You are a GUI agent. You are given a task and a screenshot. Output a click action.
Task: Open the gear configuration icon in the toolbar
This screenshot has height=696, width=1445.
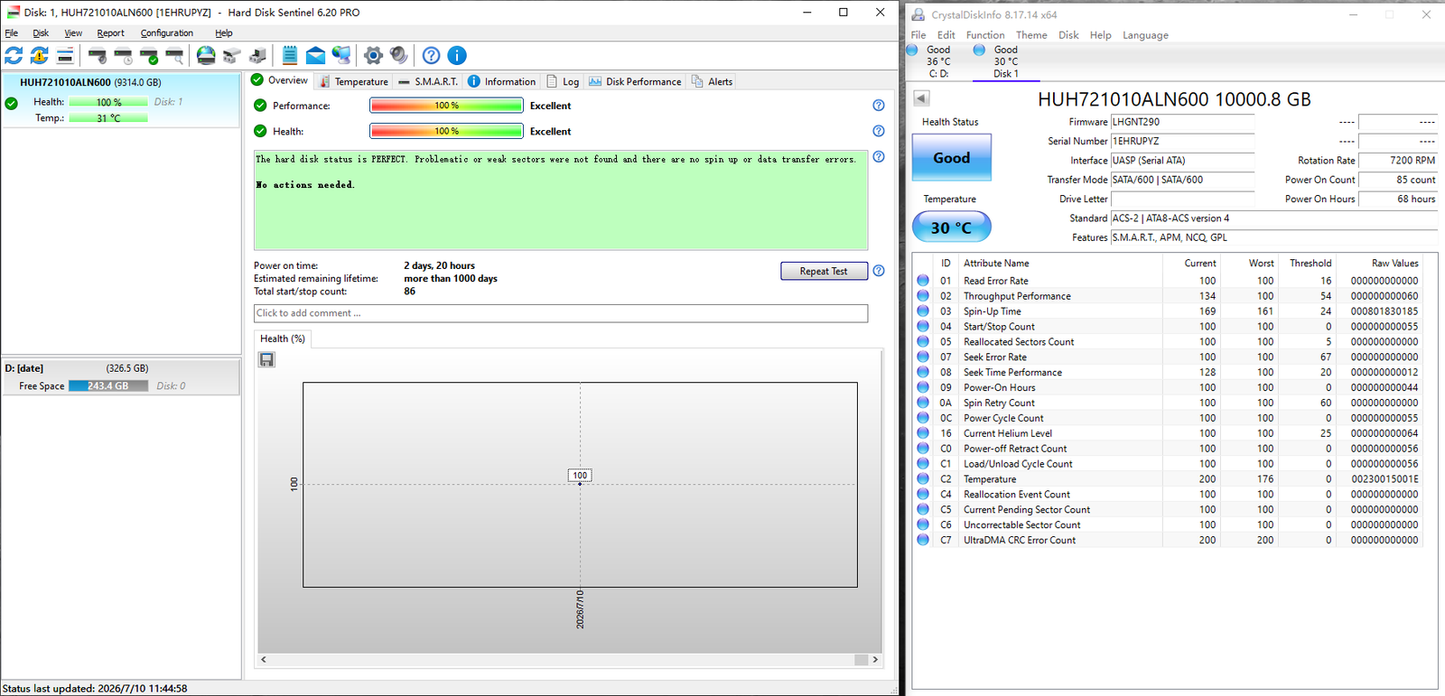[373, 56]
